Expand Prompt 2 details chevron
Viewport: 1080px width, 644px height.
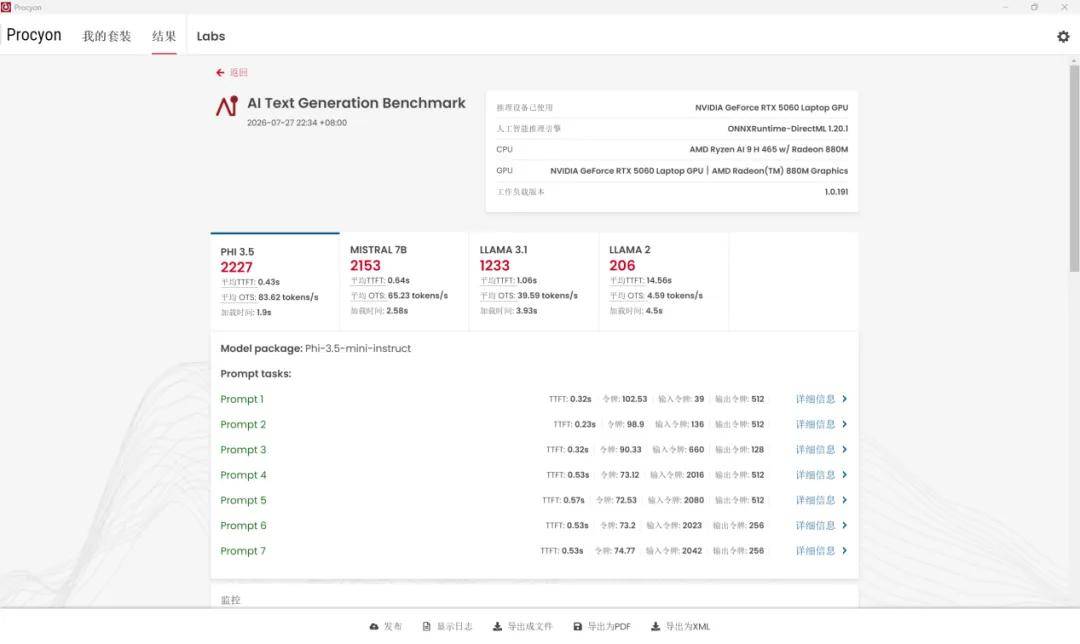[x=844, y=424]
